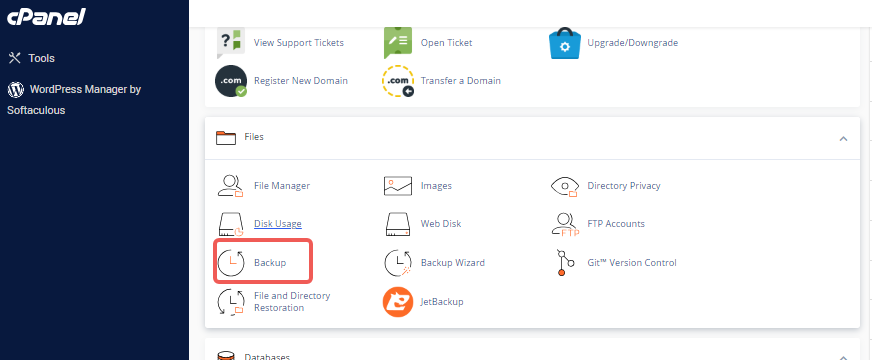The image size is (872, 360).
Task: Click the Files section heading
Action: pyautogui.click(x=254, y=136)
